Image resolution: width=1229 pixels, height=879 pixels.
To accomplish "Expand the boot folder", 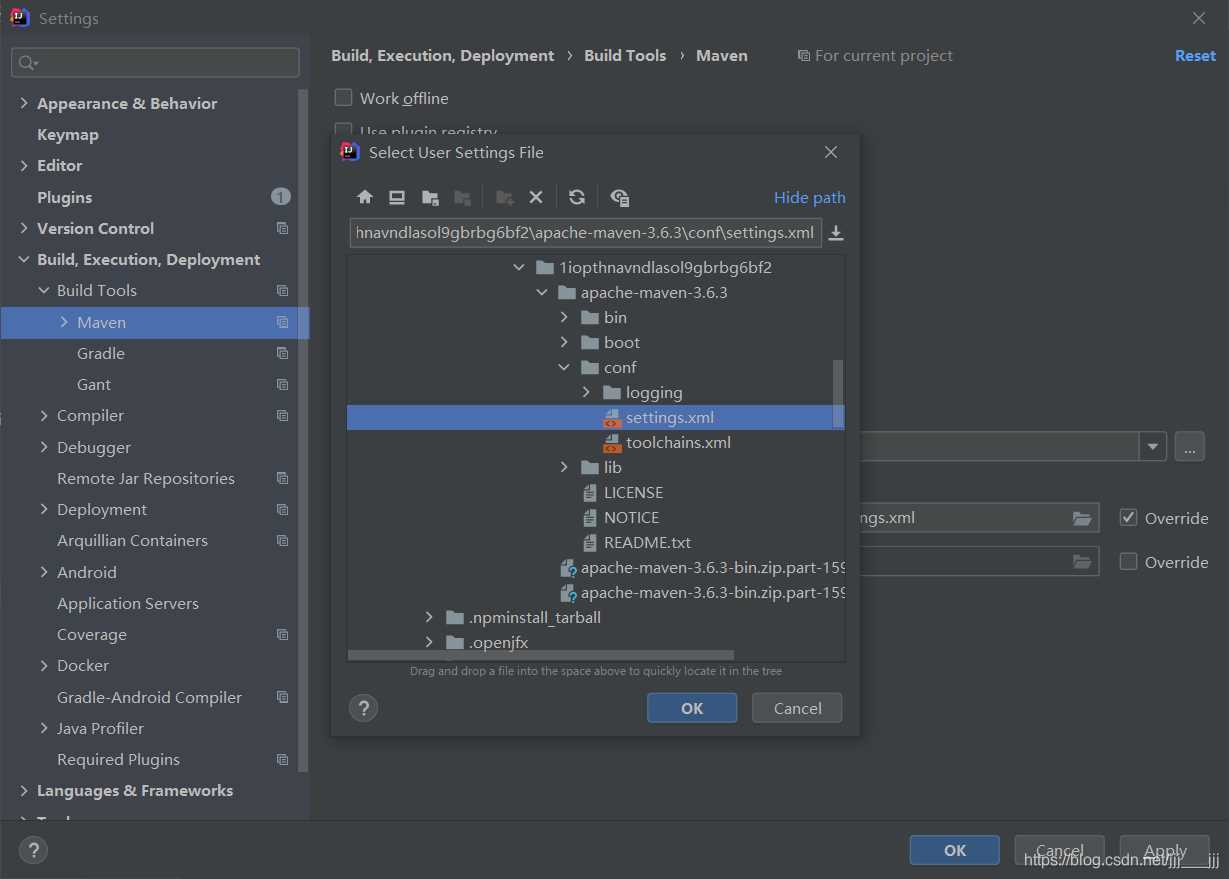I will pos(565,342).
